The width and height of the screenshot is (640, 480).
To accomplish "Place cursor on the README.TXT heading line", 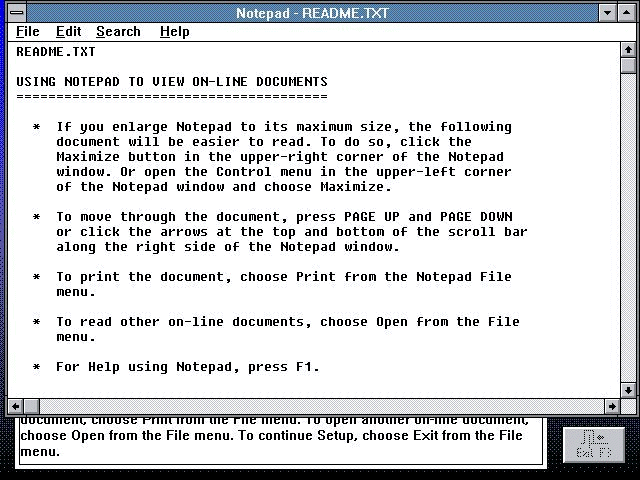I will (x=56, y=52).
